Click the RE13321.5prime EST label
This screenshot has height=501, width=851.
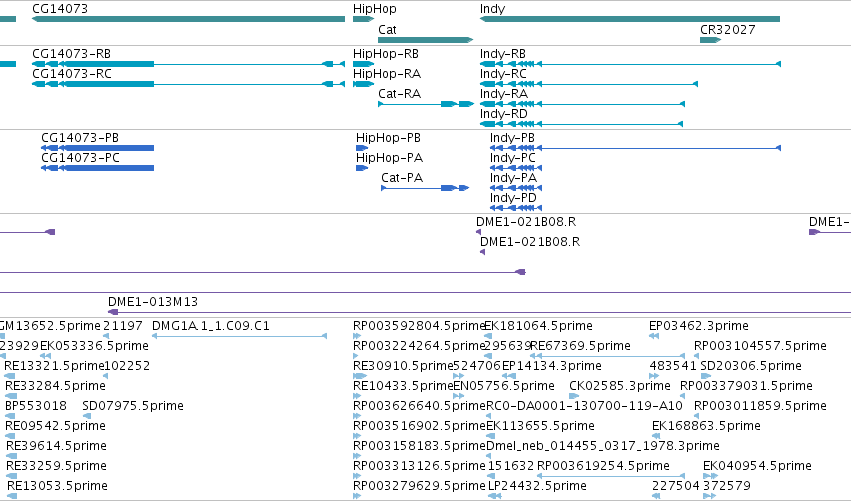(54, 366)
